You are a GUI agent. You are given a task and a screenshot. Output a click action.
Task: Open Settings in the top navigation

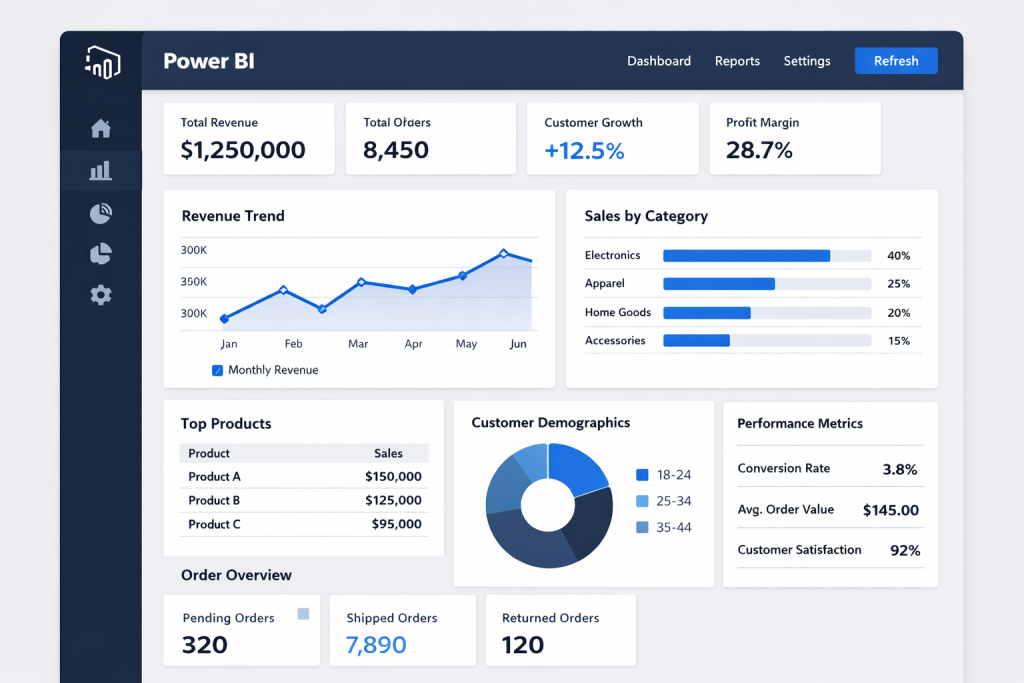click(x=807, y=61)
